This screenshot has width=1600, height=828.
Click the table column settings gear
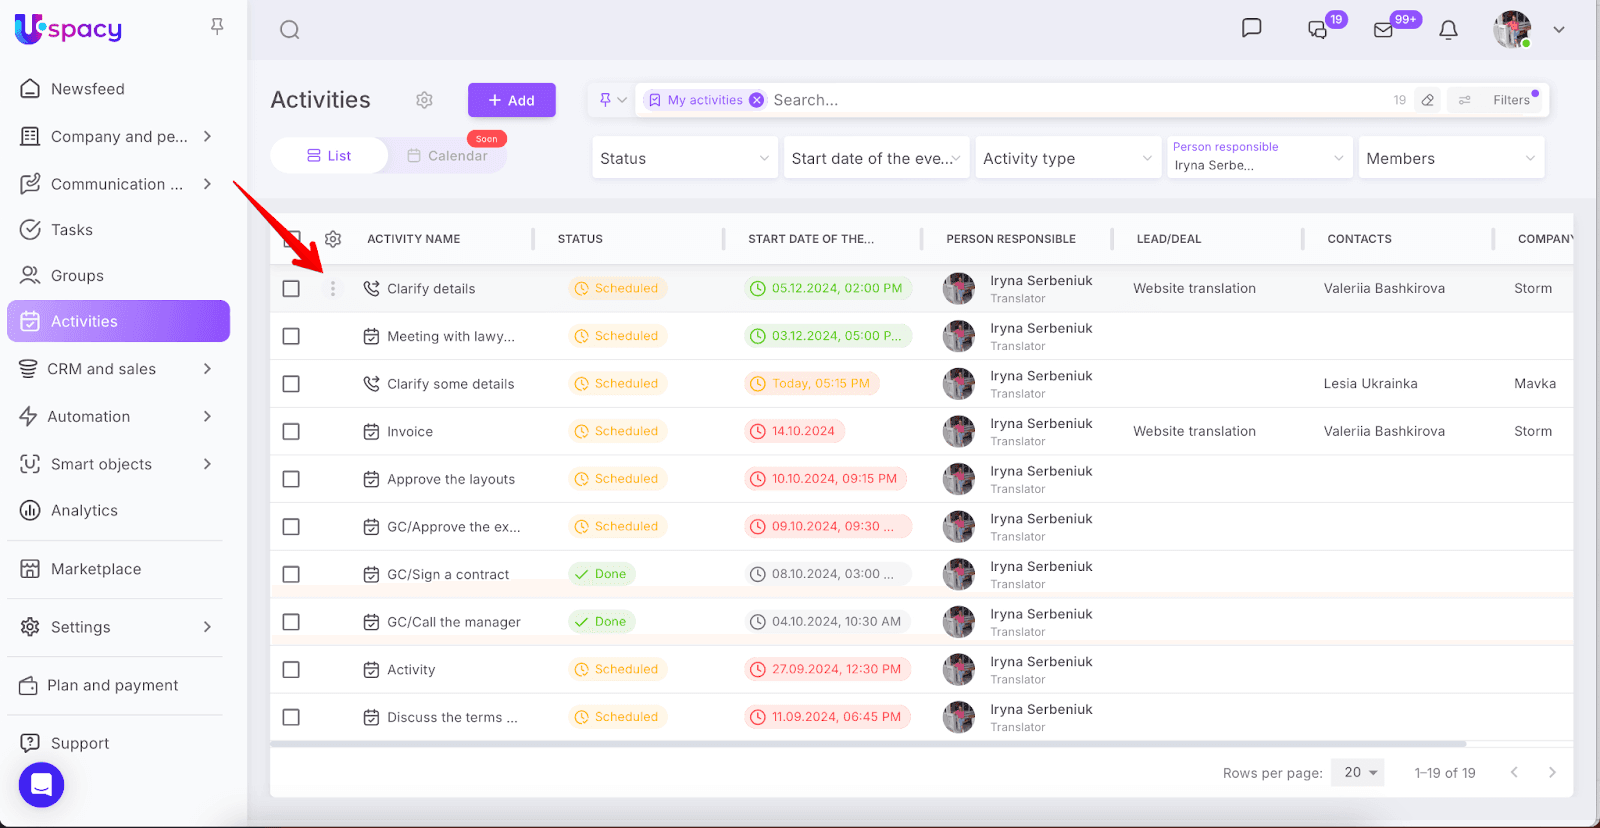tap(333, 239)
